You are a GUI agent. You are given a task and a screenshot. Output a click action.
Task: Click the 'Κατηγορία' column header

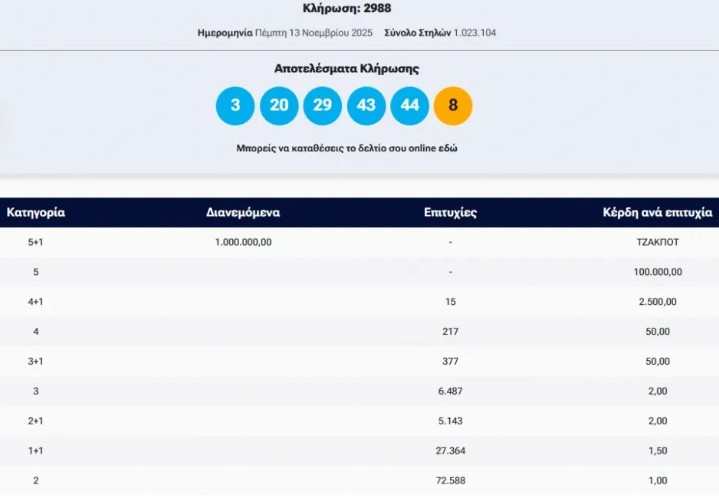[x=36, y=213]
